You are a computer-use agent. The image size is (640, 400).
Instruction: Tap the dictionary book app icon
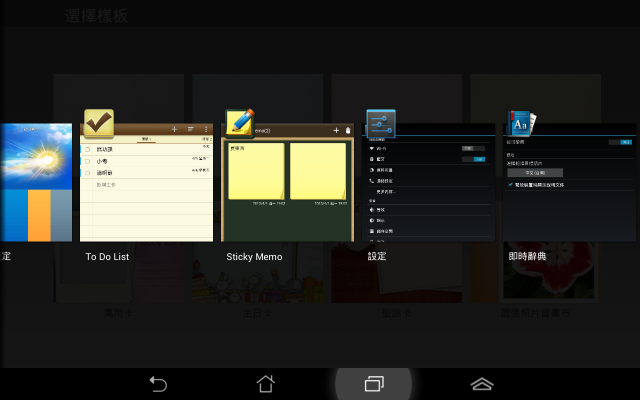[522, 123]
